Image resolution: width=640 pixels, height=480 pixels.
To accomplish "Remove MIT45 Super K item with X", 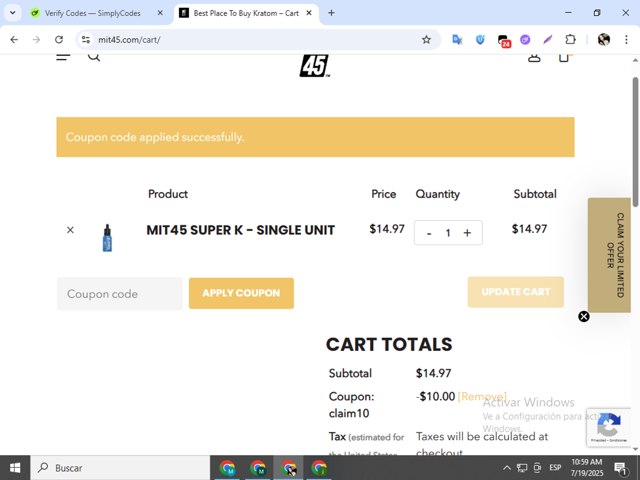I will pyautogui.click(x=70, y=230).
